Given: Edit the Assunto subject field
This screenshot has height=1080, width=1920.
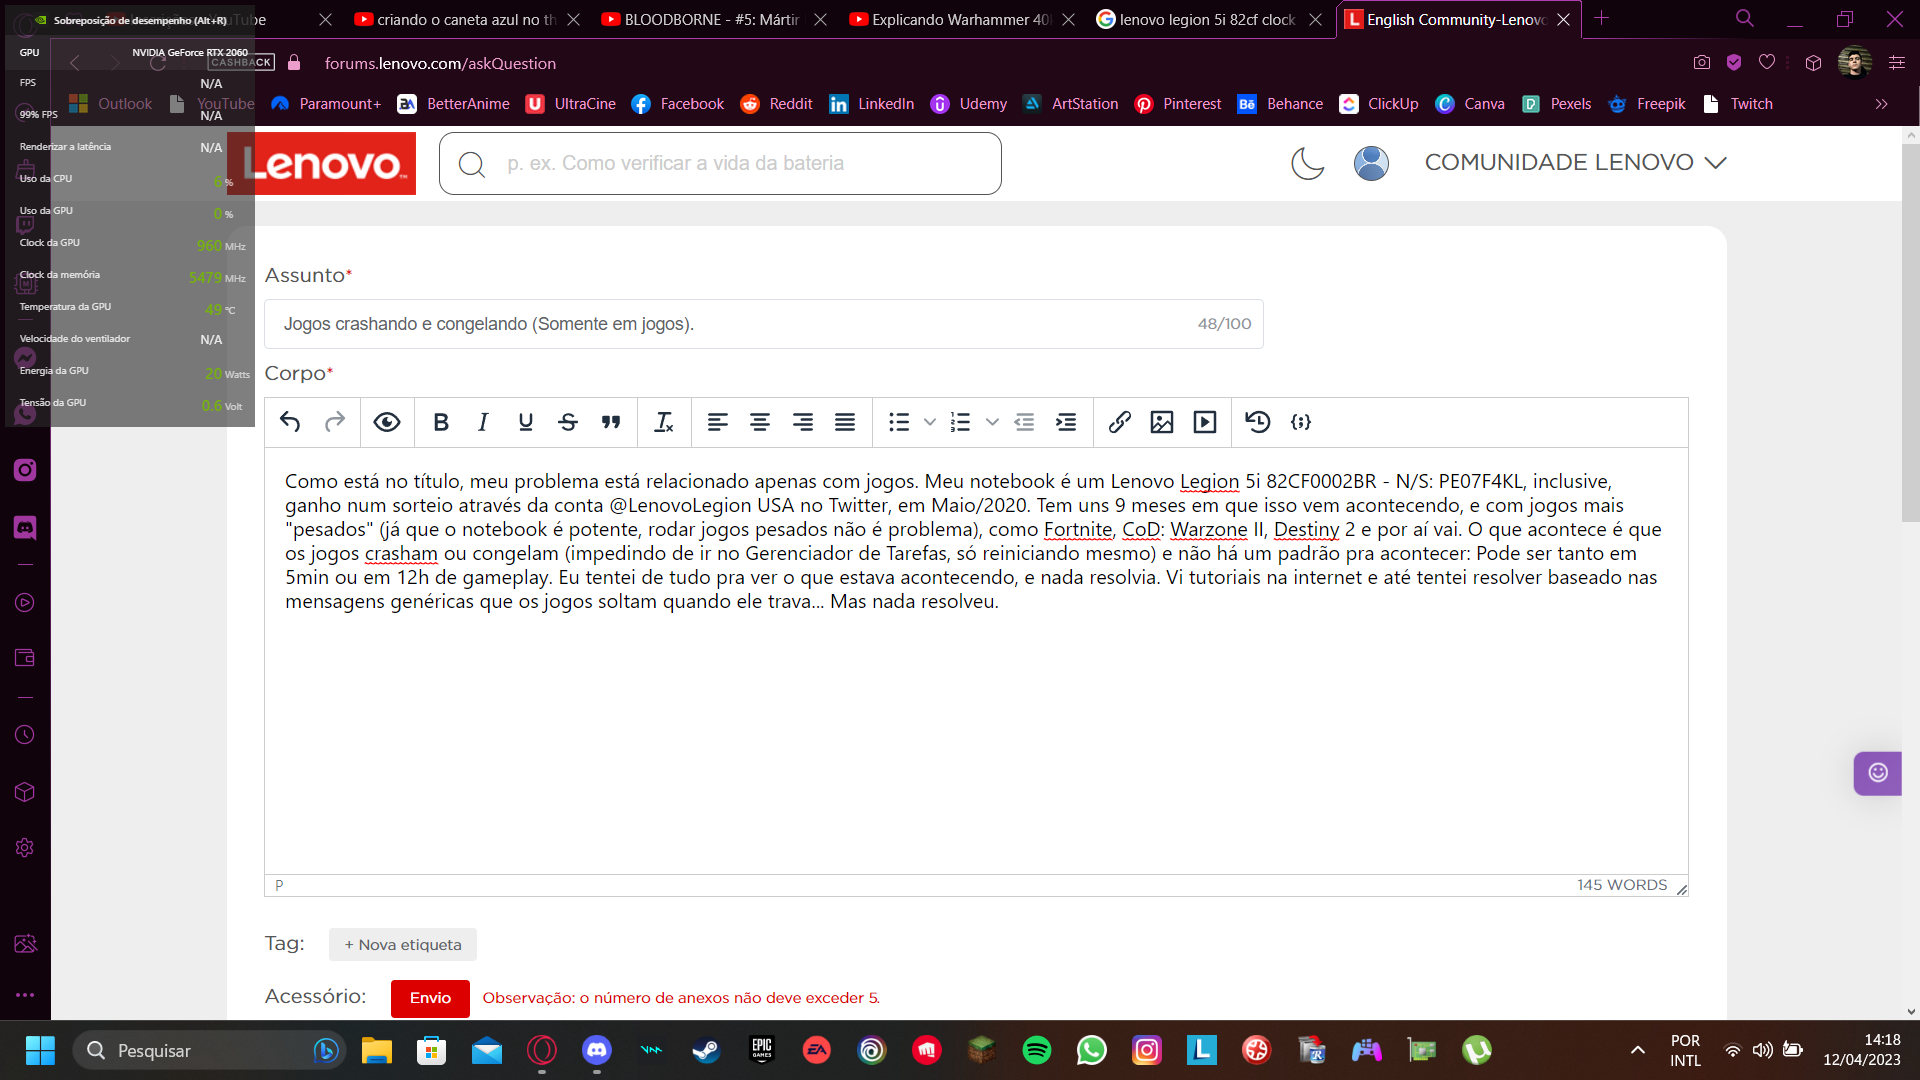Looking at the screenshot, I should pos(764,324).
